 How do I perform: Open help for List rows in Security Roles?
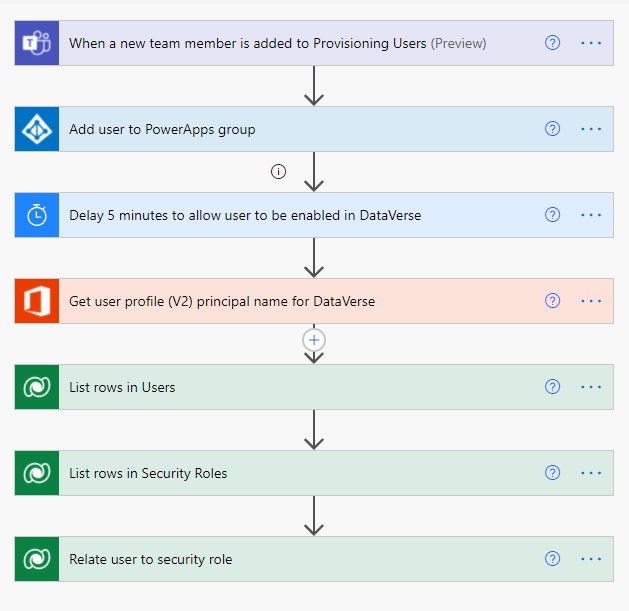pos(552,473)
